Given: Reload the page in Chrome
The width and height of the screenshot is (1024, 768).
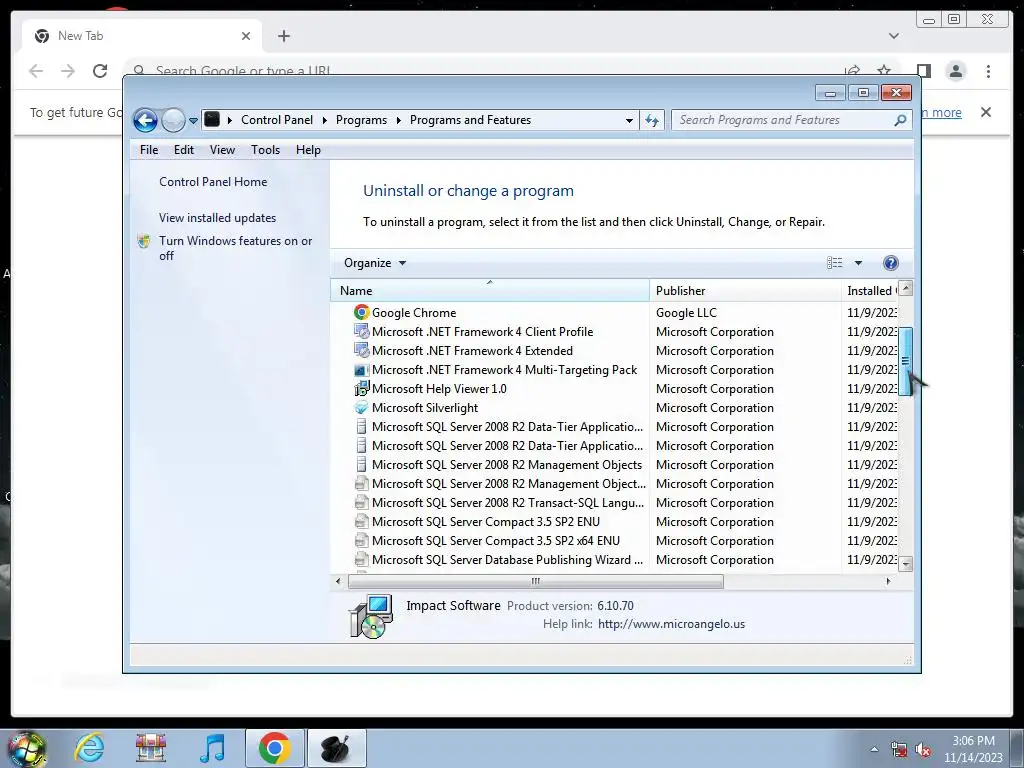Looking at the screenshot, I should coord(99,71).
